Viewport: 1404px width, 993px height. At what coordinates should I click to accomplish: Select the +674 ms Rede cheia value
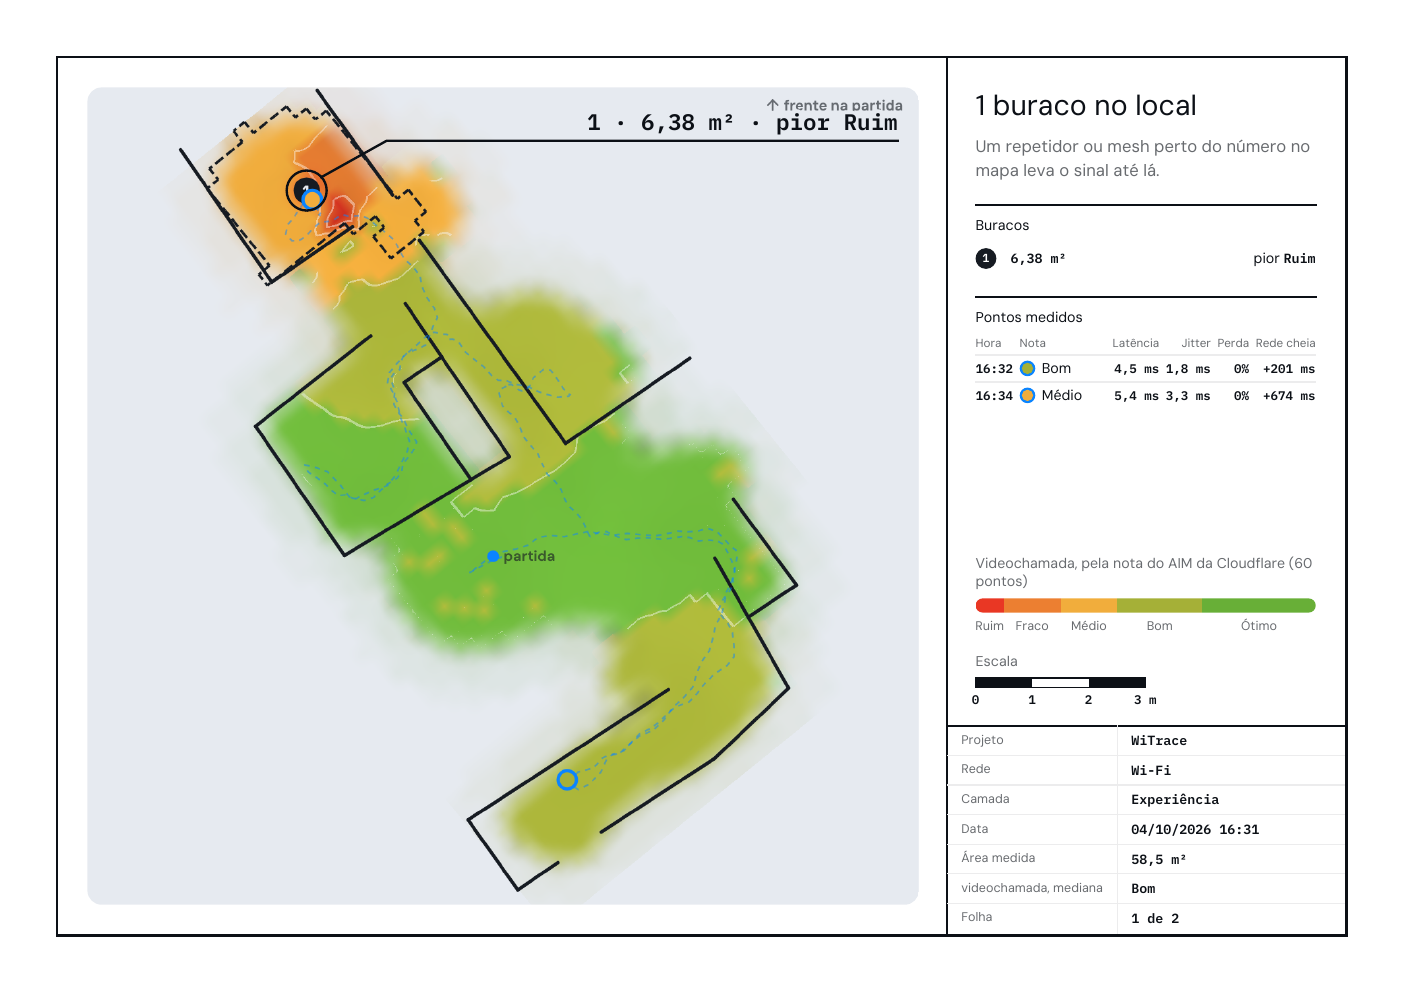(1289, 396)
